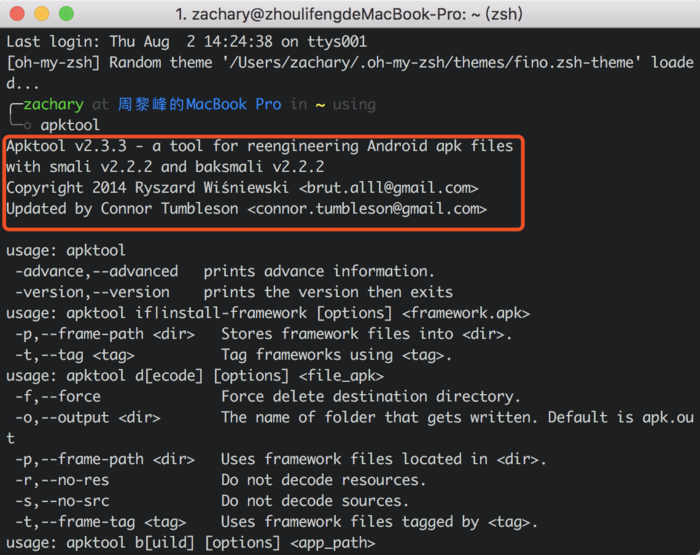Click the 'Last login: Thu Aug 2 14:24:38' line
The image size is (700, 555).
pos(187,42)
